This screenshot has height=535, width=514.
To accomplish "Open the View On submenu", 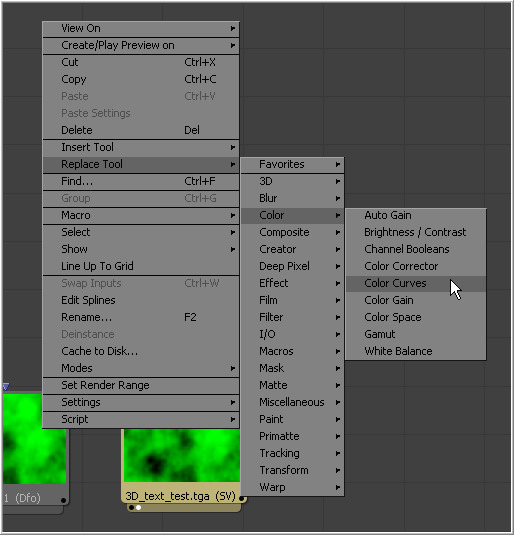I will point(141,28).
